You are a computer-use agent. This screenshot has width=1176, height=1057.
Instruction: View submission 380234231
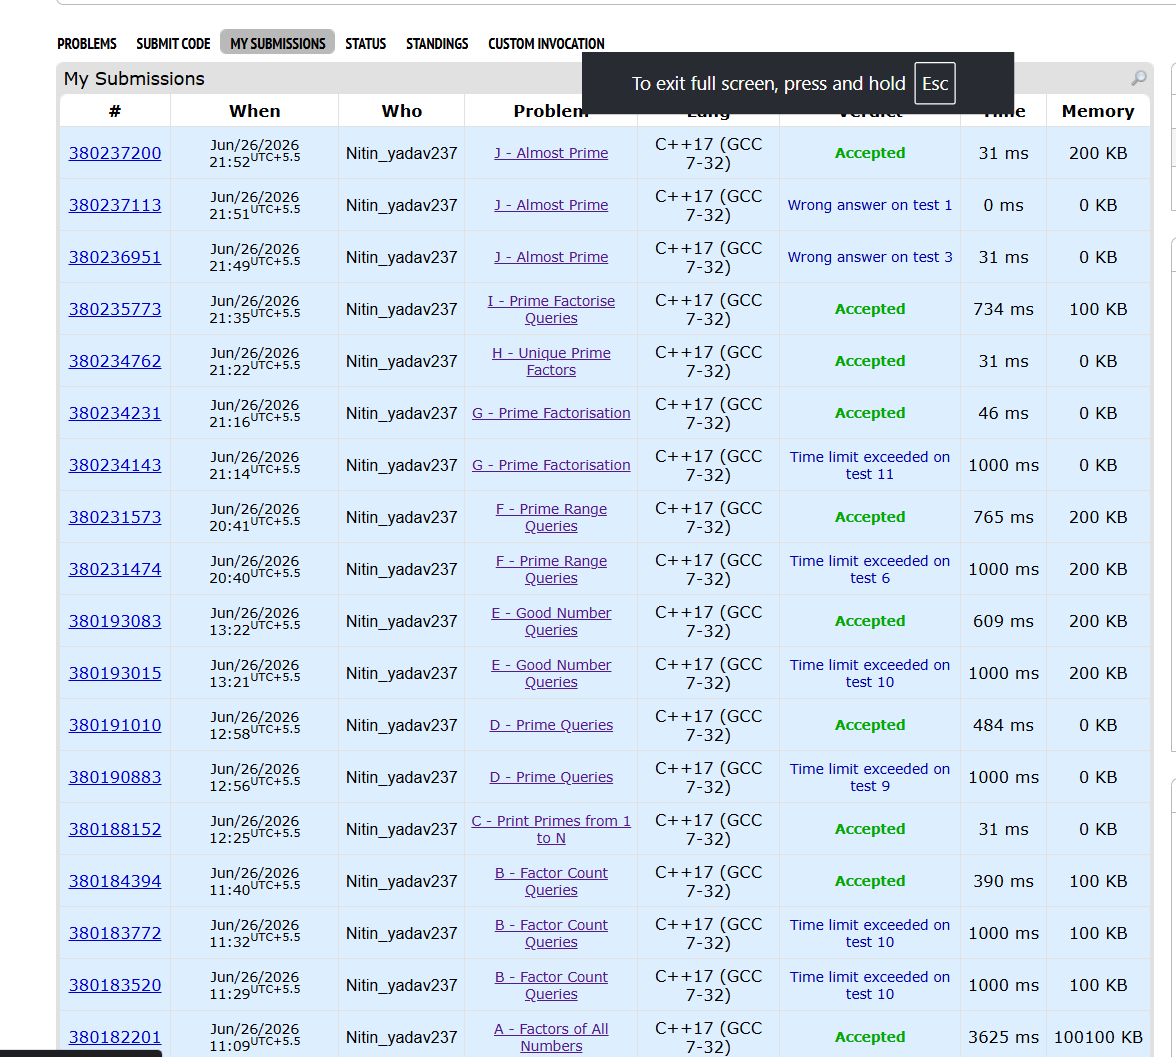coord(115,413)
